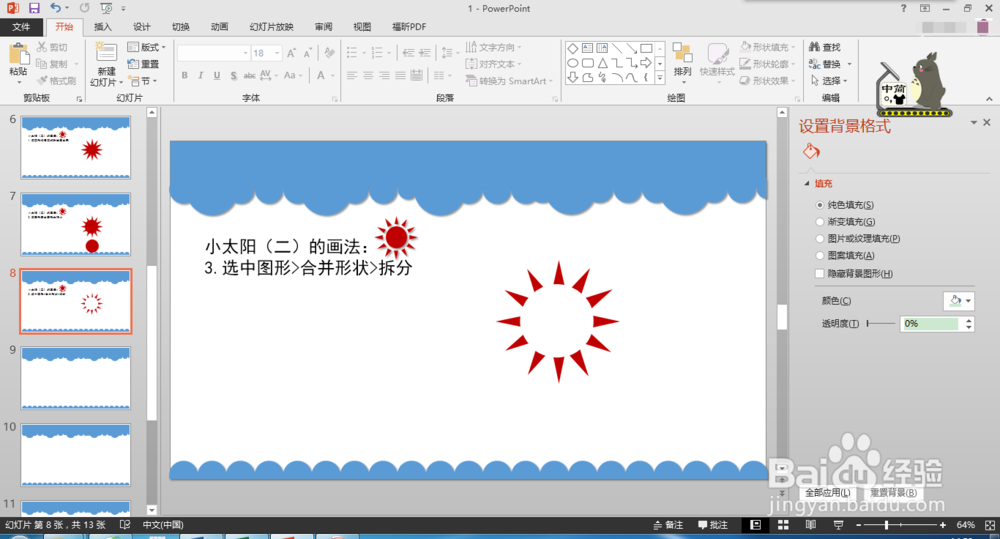Select the oval shape in shapes gallery

573,63
